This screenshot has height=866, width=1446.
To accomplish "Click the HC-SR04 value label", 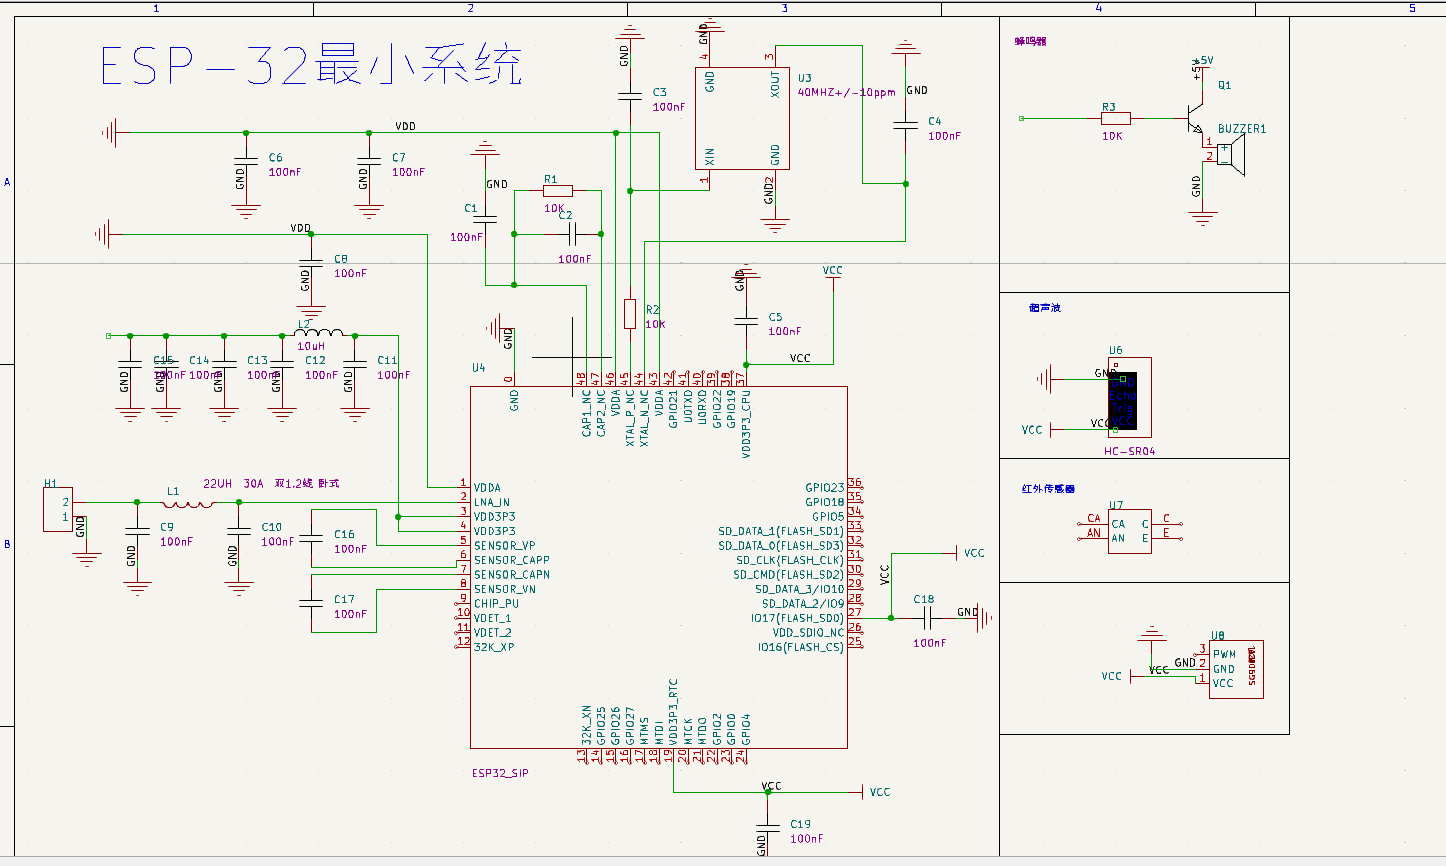I will [x=1130, y=451].
